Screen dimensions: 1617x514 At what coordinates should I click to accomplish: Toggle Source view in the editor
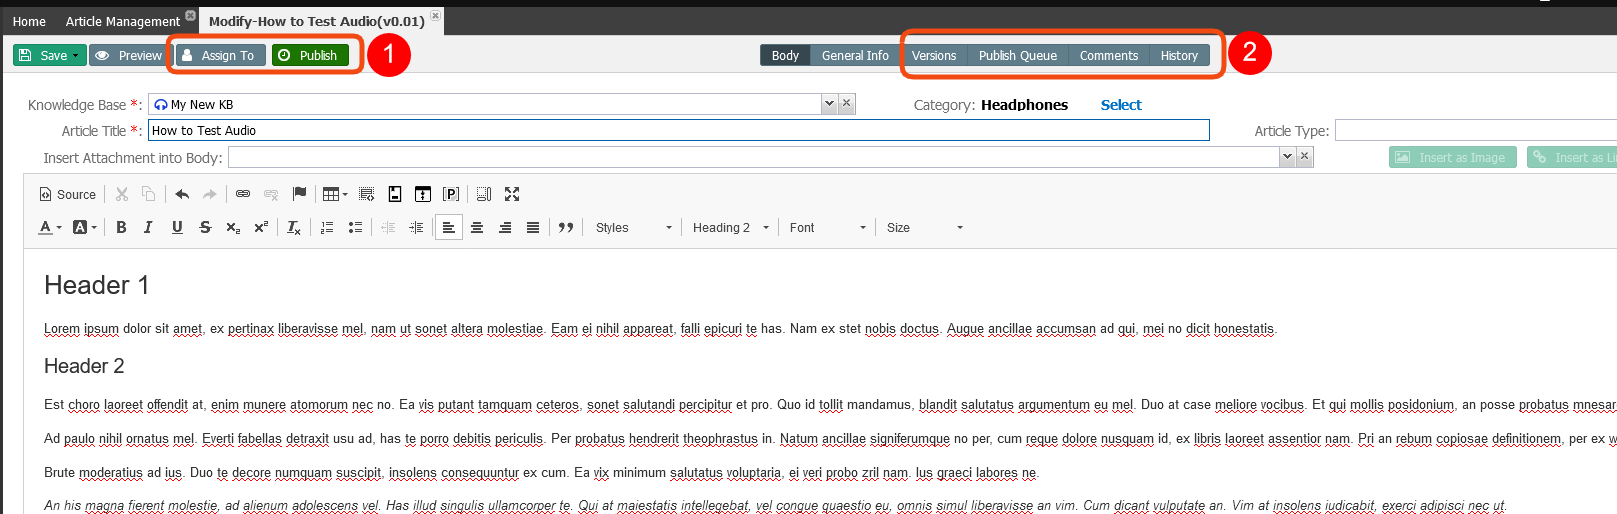68,194
